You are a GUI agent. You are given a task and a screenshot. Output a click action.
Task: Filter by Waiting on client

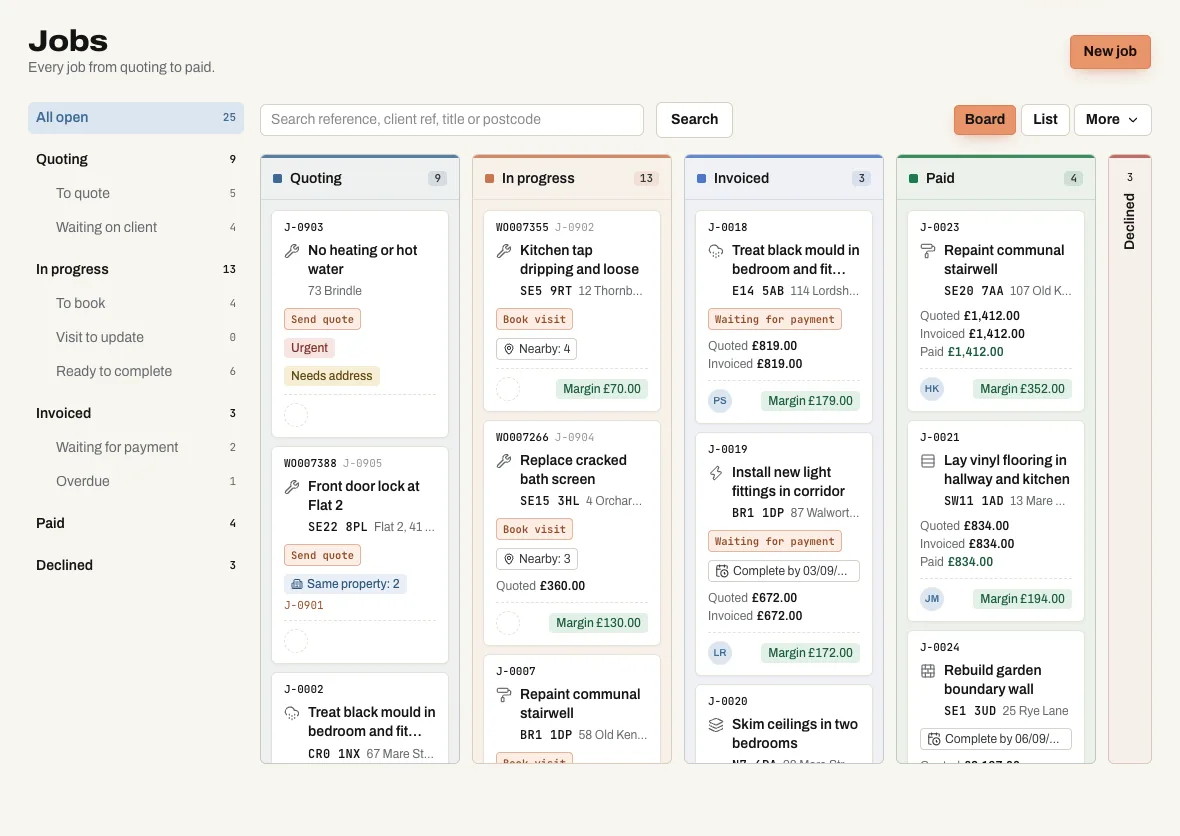136,227
